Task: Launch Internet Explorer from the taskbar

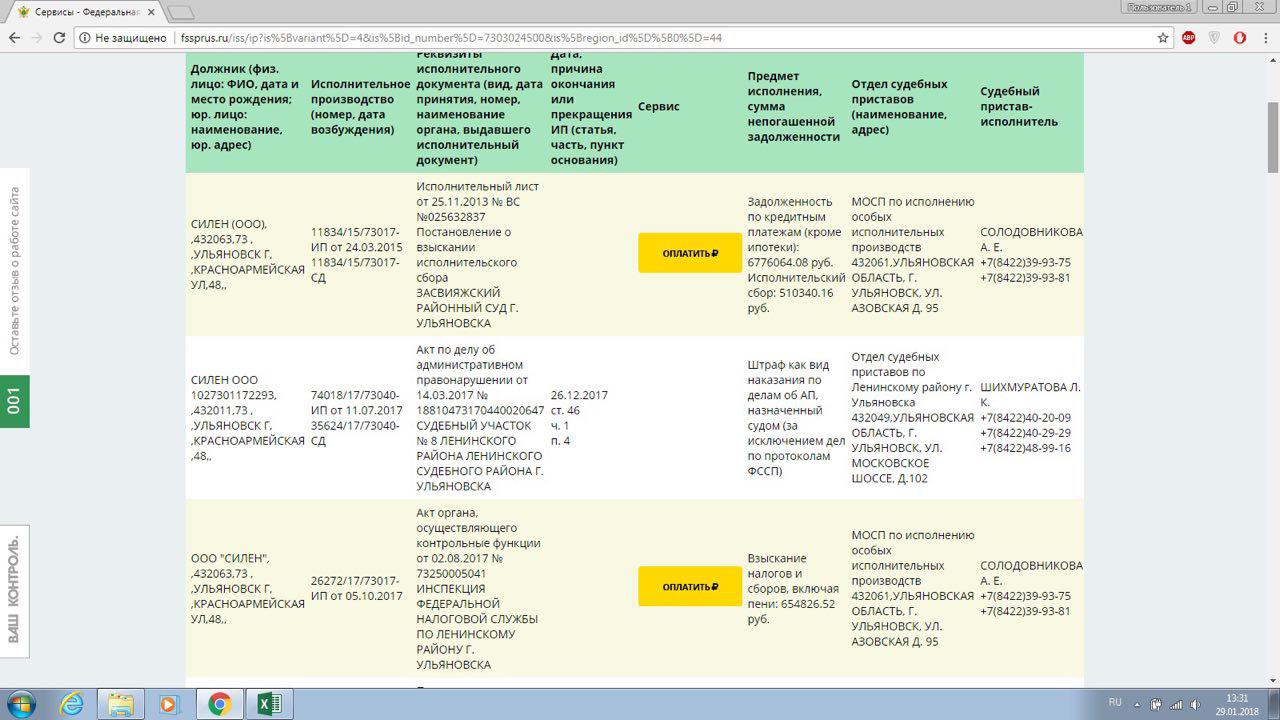Action: tap(72, 704)
